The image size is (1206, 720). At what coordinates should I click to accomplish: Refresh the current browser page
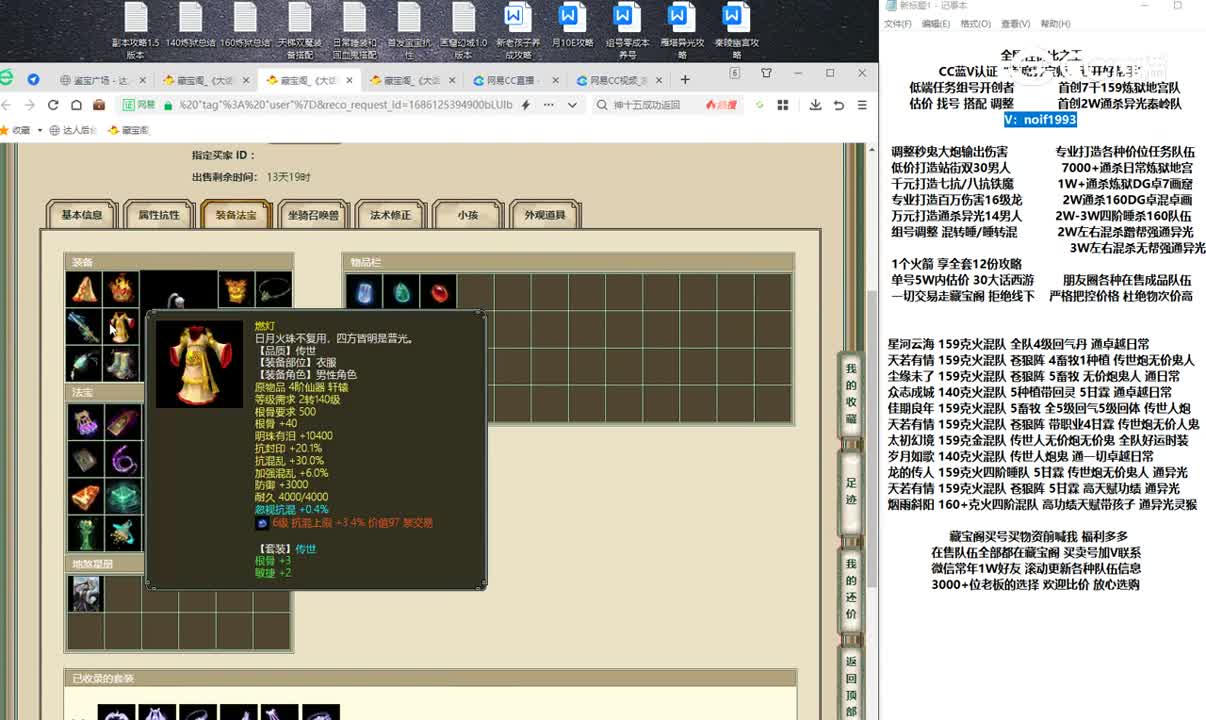52,105
